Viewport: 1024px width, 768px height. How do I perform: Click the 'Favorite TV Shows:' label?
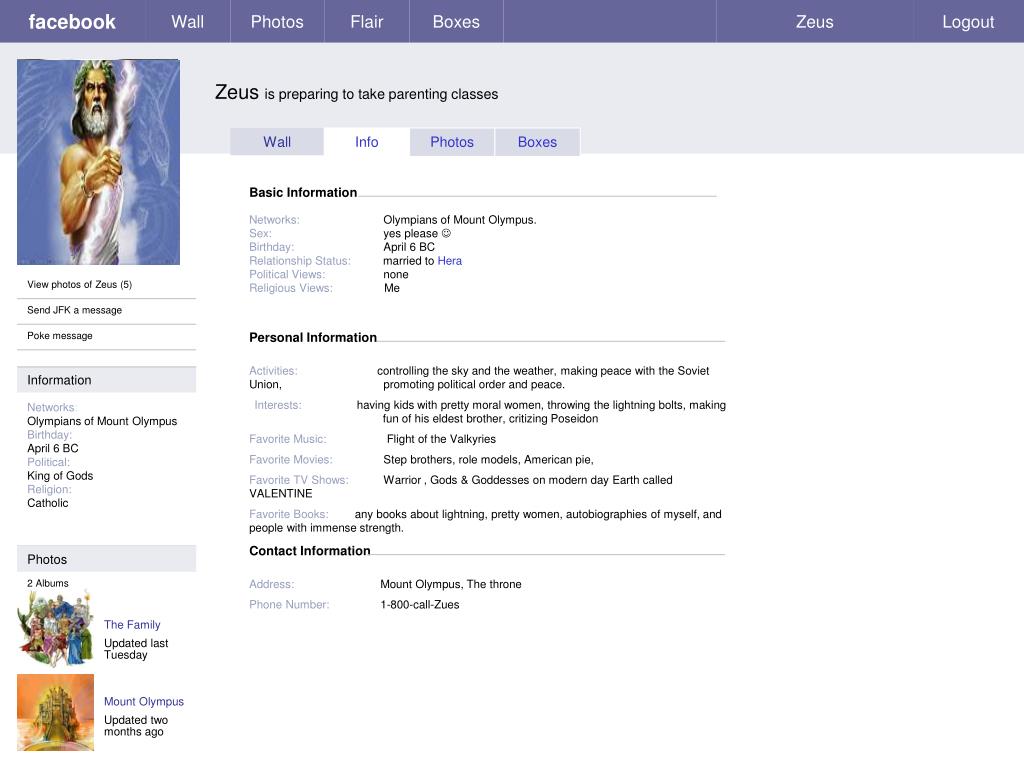(x=298, y=480)
